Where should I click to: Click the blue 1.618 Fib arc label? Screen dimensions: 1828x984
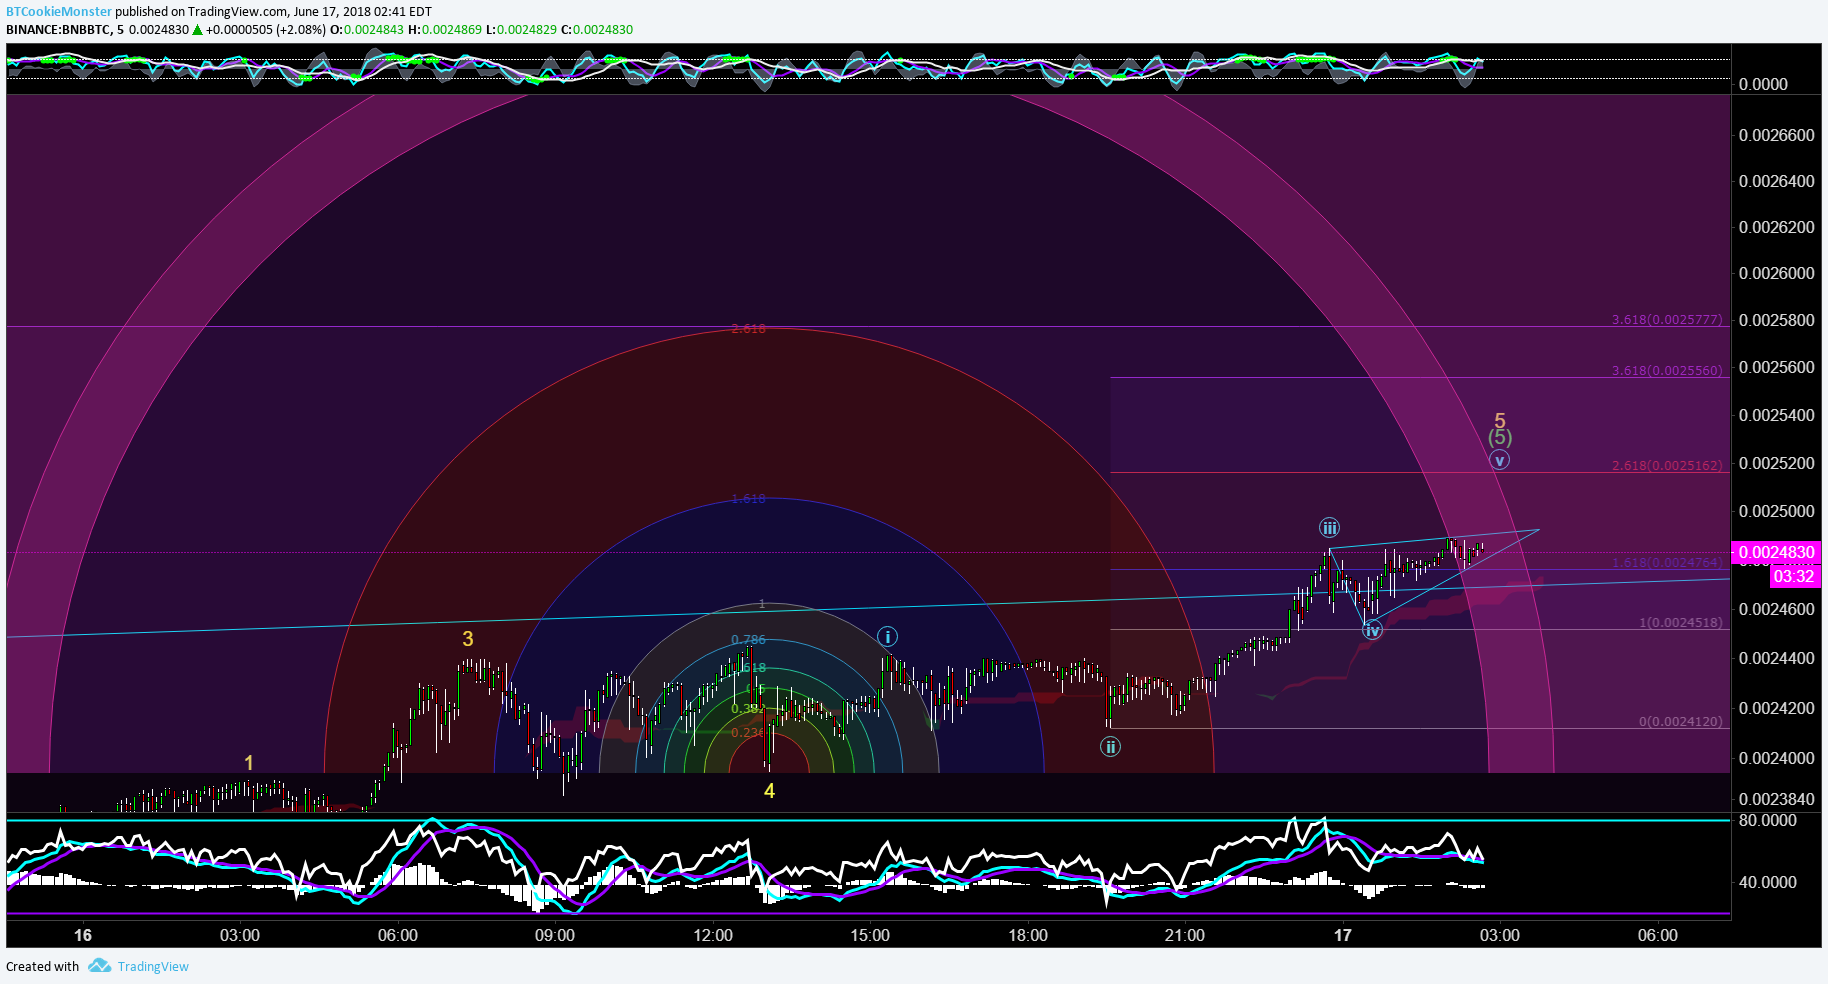748,499
